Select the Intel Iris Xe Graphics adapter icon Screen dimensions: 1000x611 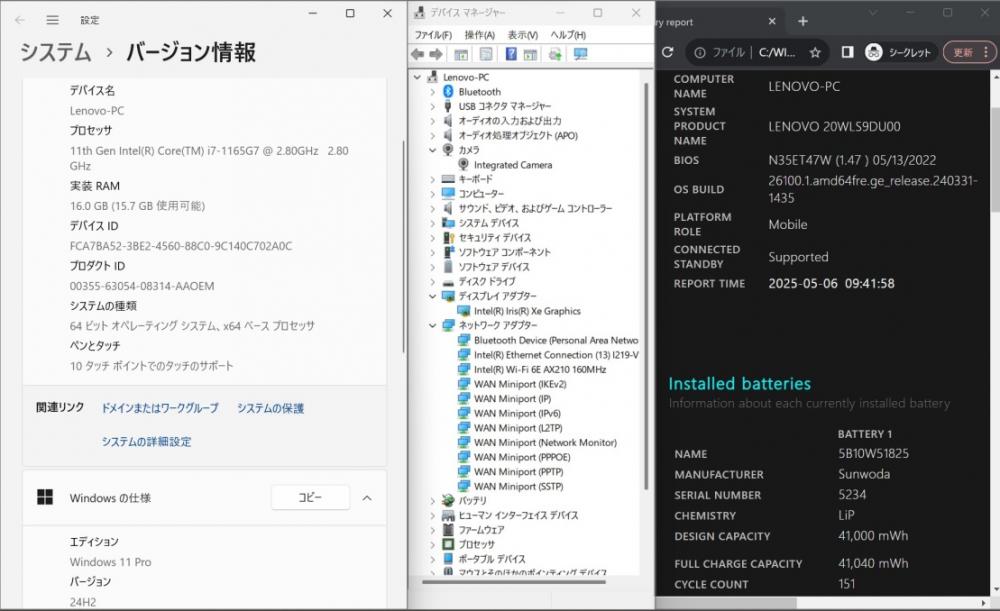[x=464, y=311]
